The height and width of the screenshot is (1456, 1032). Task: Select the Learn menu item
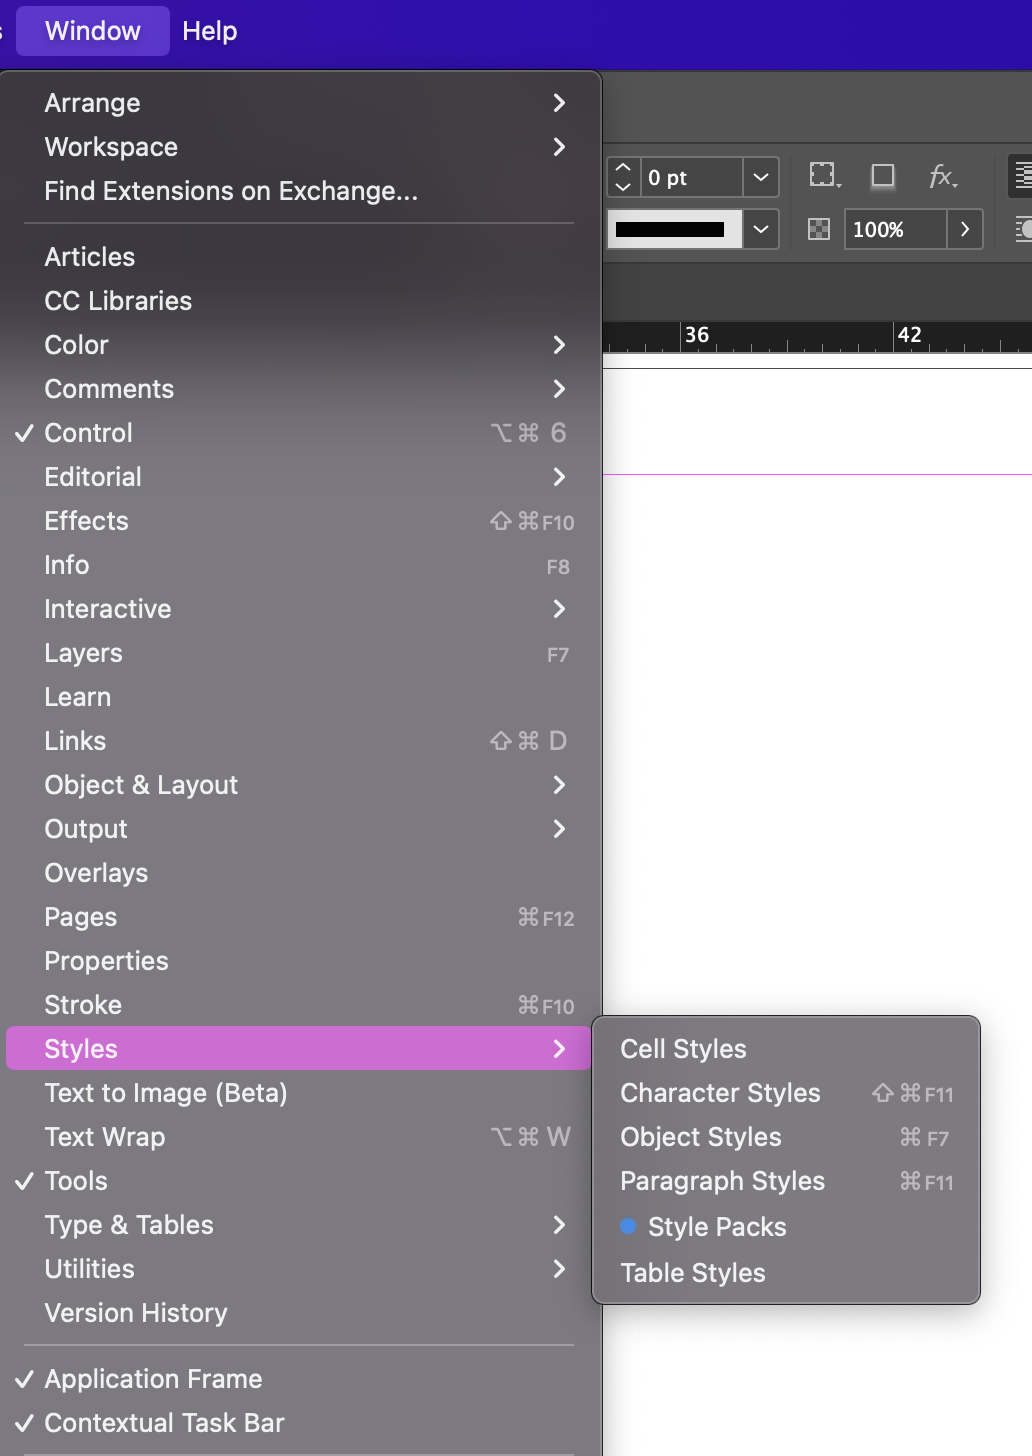coord(300,697)
